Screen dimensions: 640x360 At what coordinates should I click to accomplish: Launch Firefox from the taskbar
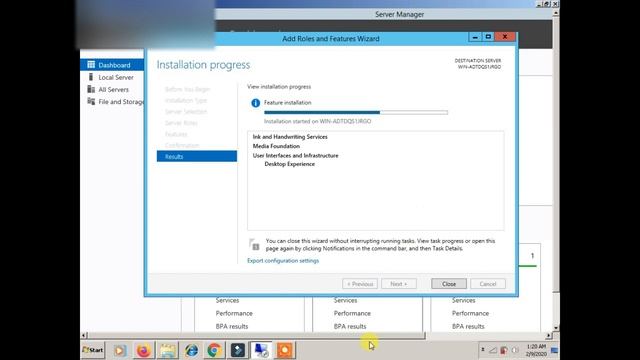[143, 350]
